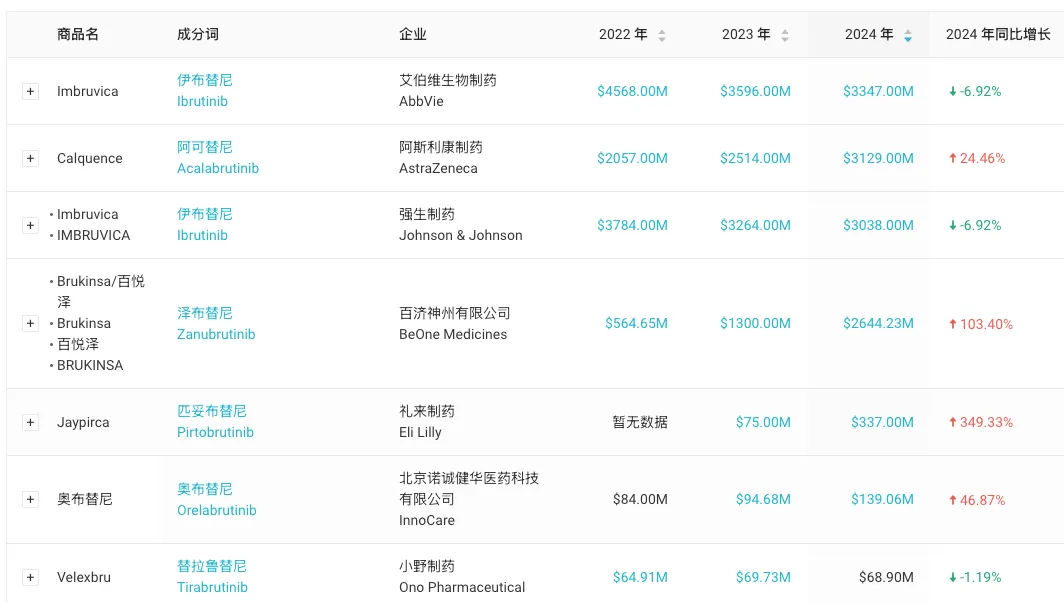Expand the Brukinsa row plus icon
Viewport: 1064px width, 603px height.
click(x=30, y=323)
